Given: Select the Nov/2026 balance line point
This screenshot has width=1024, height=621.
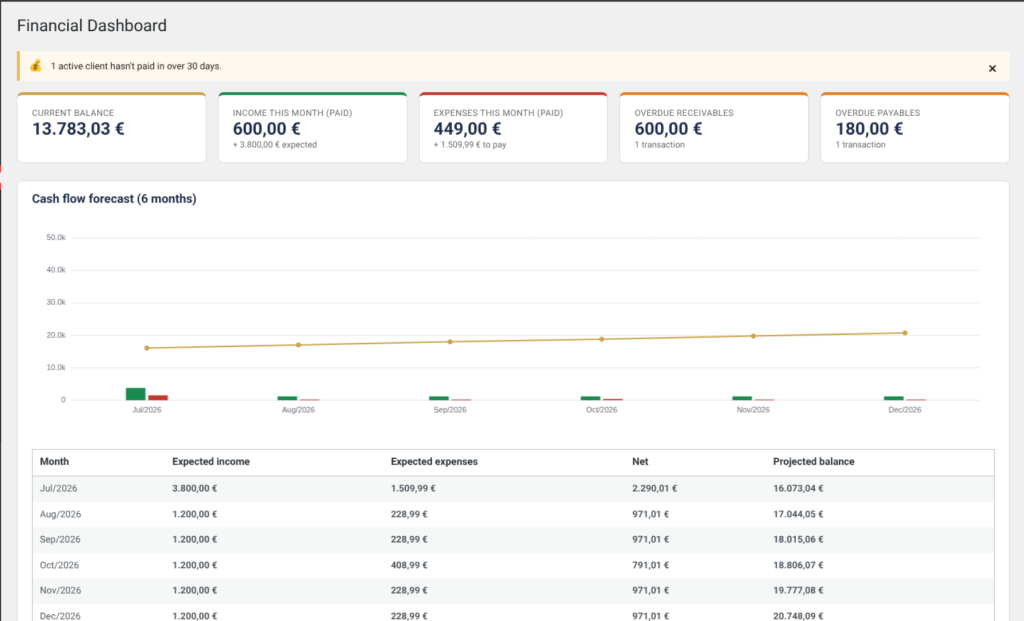Looking at the screenshot, I should coord(753,336).
